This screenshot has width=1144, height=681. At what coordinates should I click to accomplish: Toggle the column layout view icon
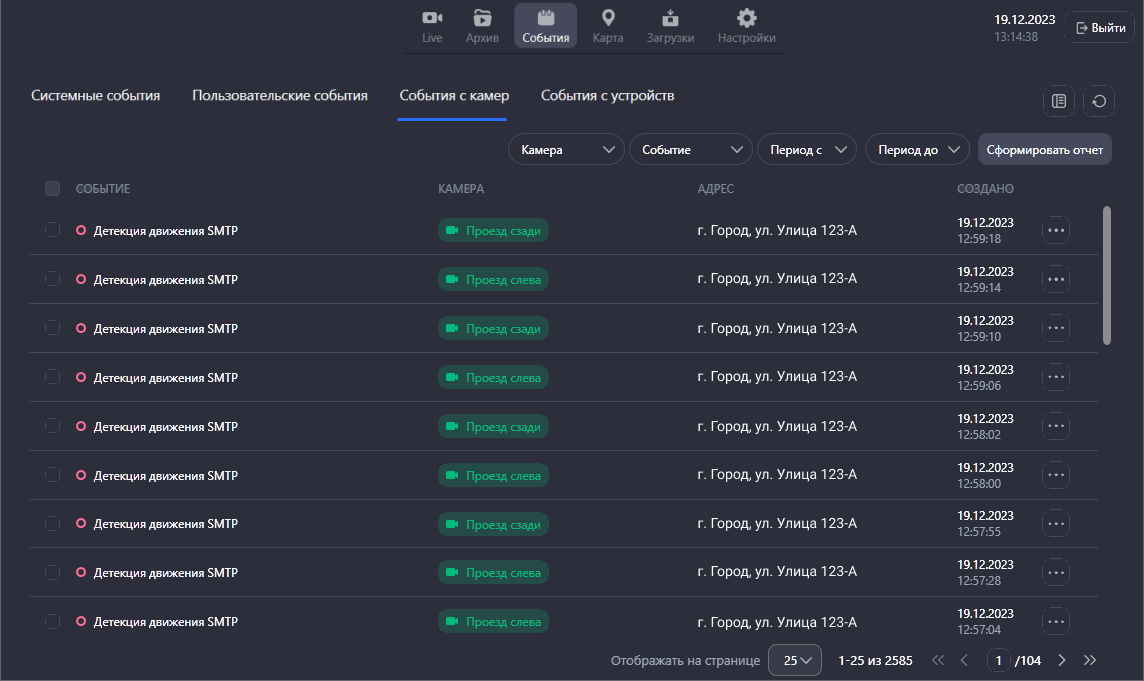[1058, 101]
